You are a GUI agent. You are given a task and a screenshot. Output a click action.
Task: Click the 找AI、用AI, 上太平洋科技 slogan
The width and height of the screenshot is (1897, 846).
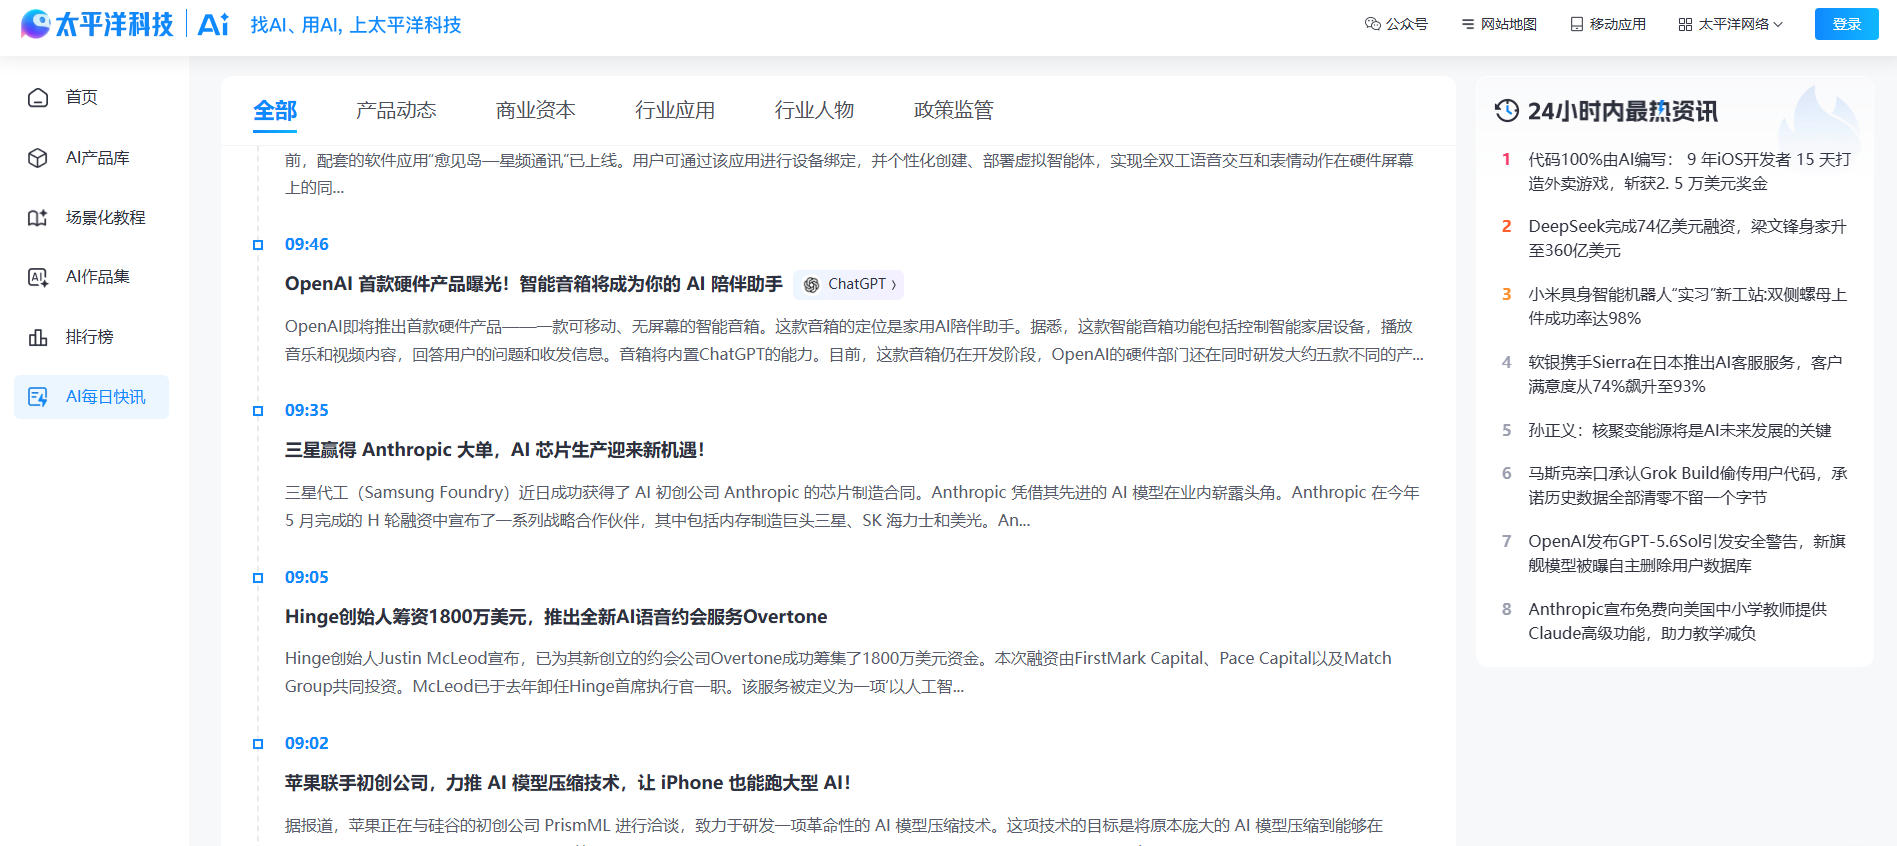pos(356,25)
